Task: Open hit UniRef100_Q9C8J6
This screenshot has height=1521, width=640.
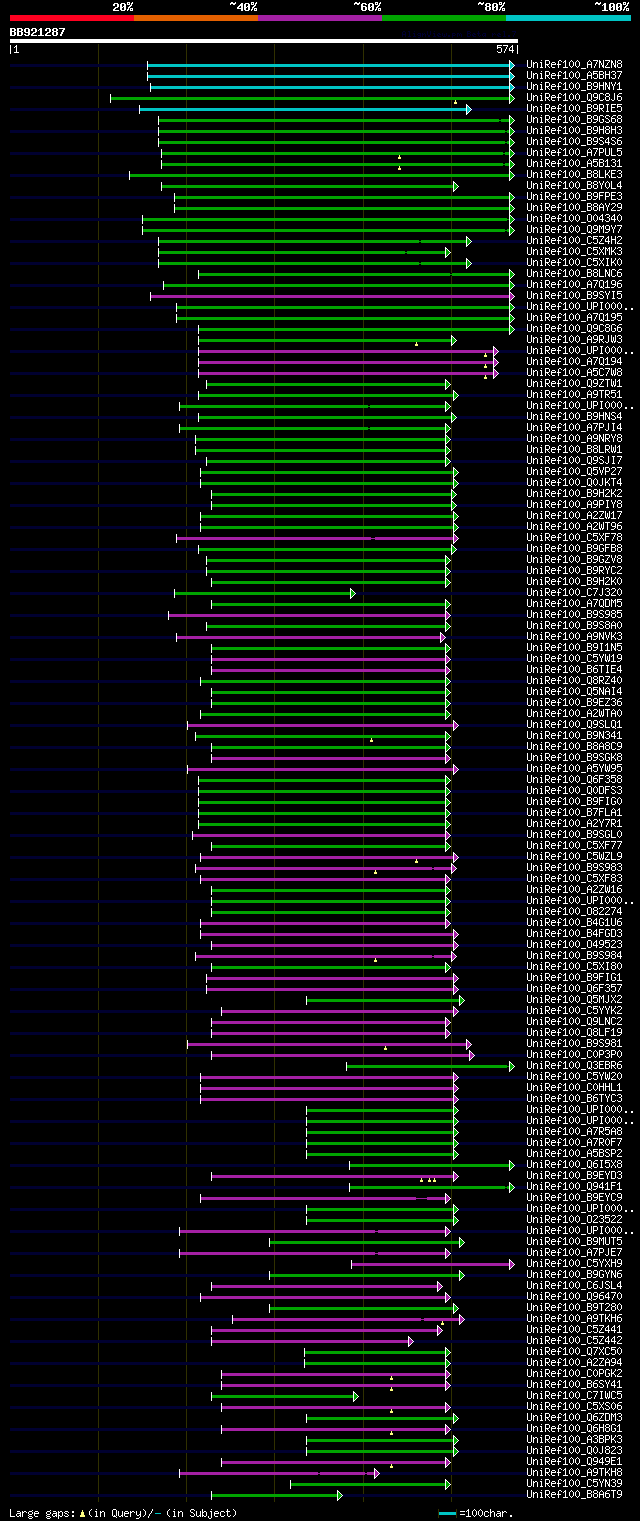Action: tap(574, 97)
